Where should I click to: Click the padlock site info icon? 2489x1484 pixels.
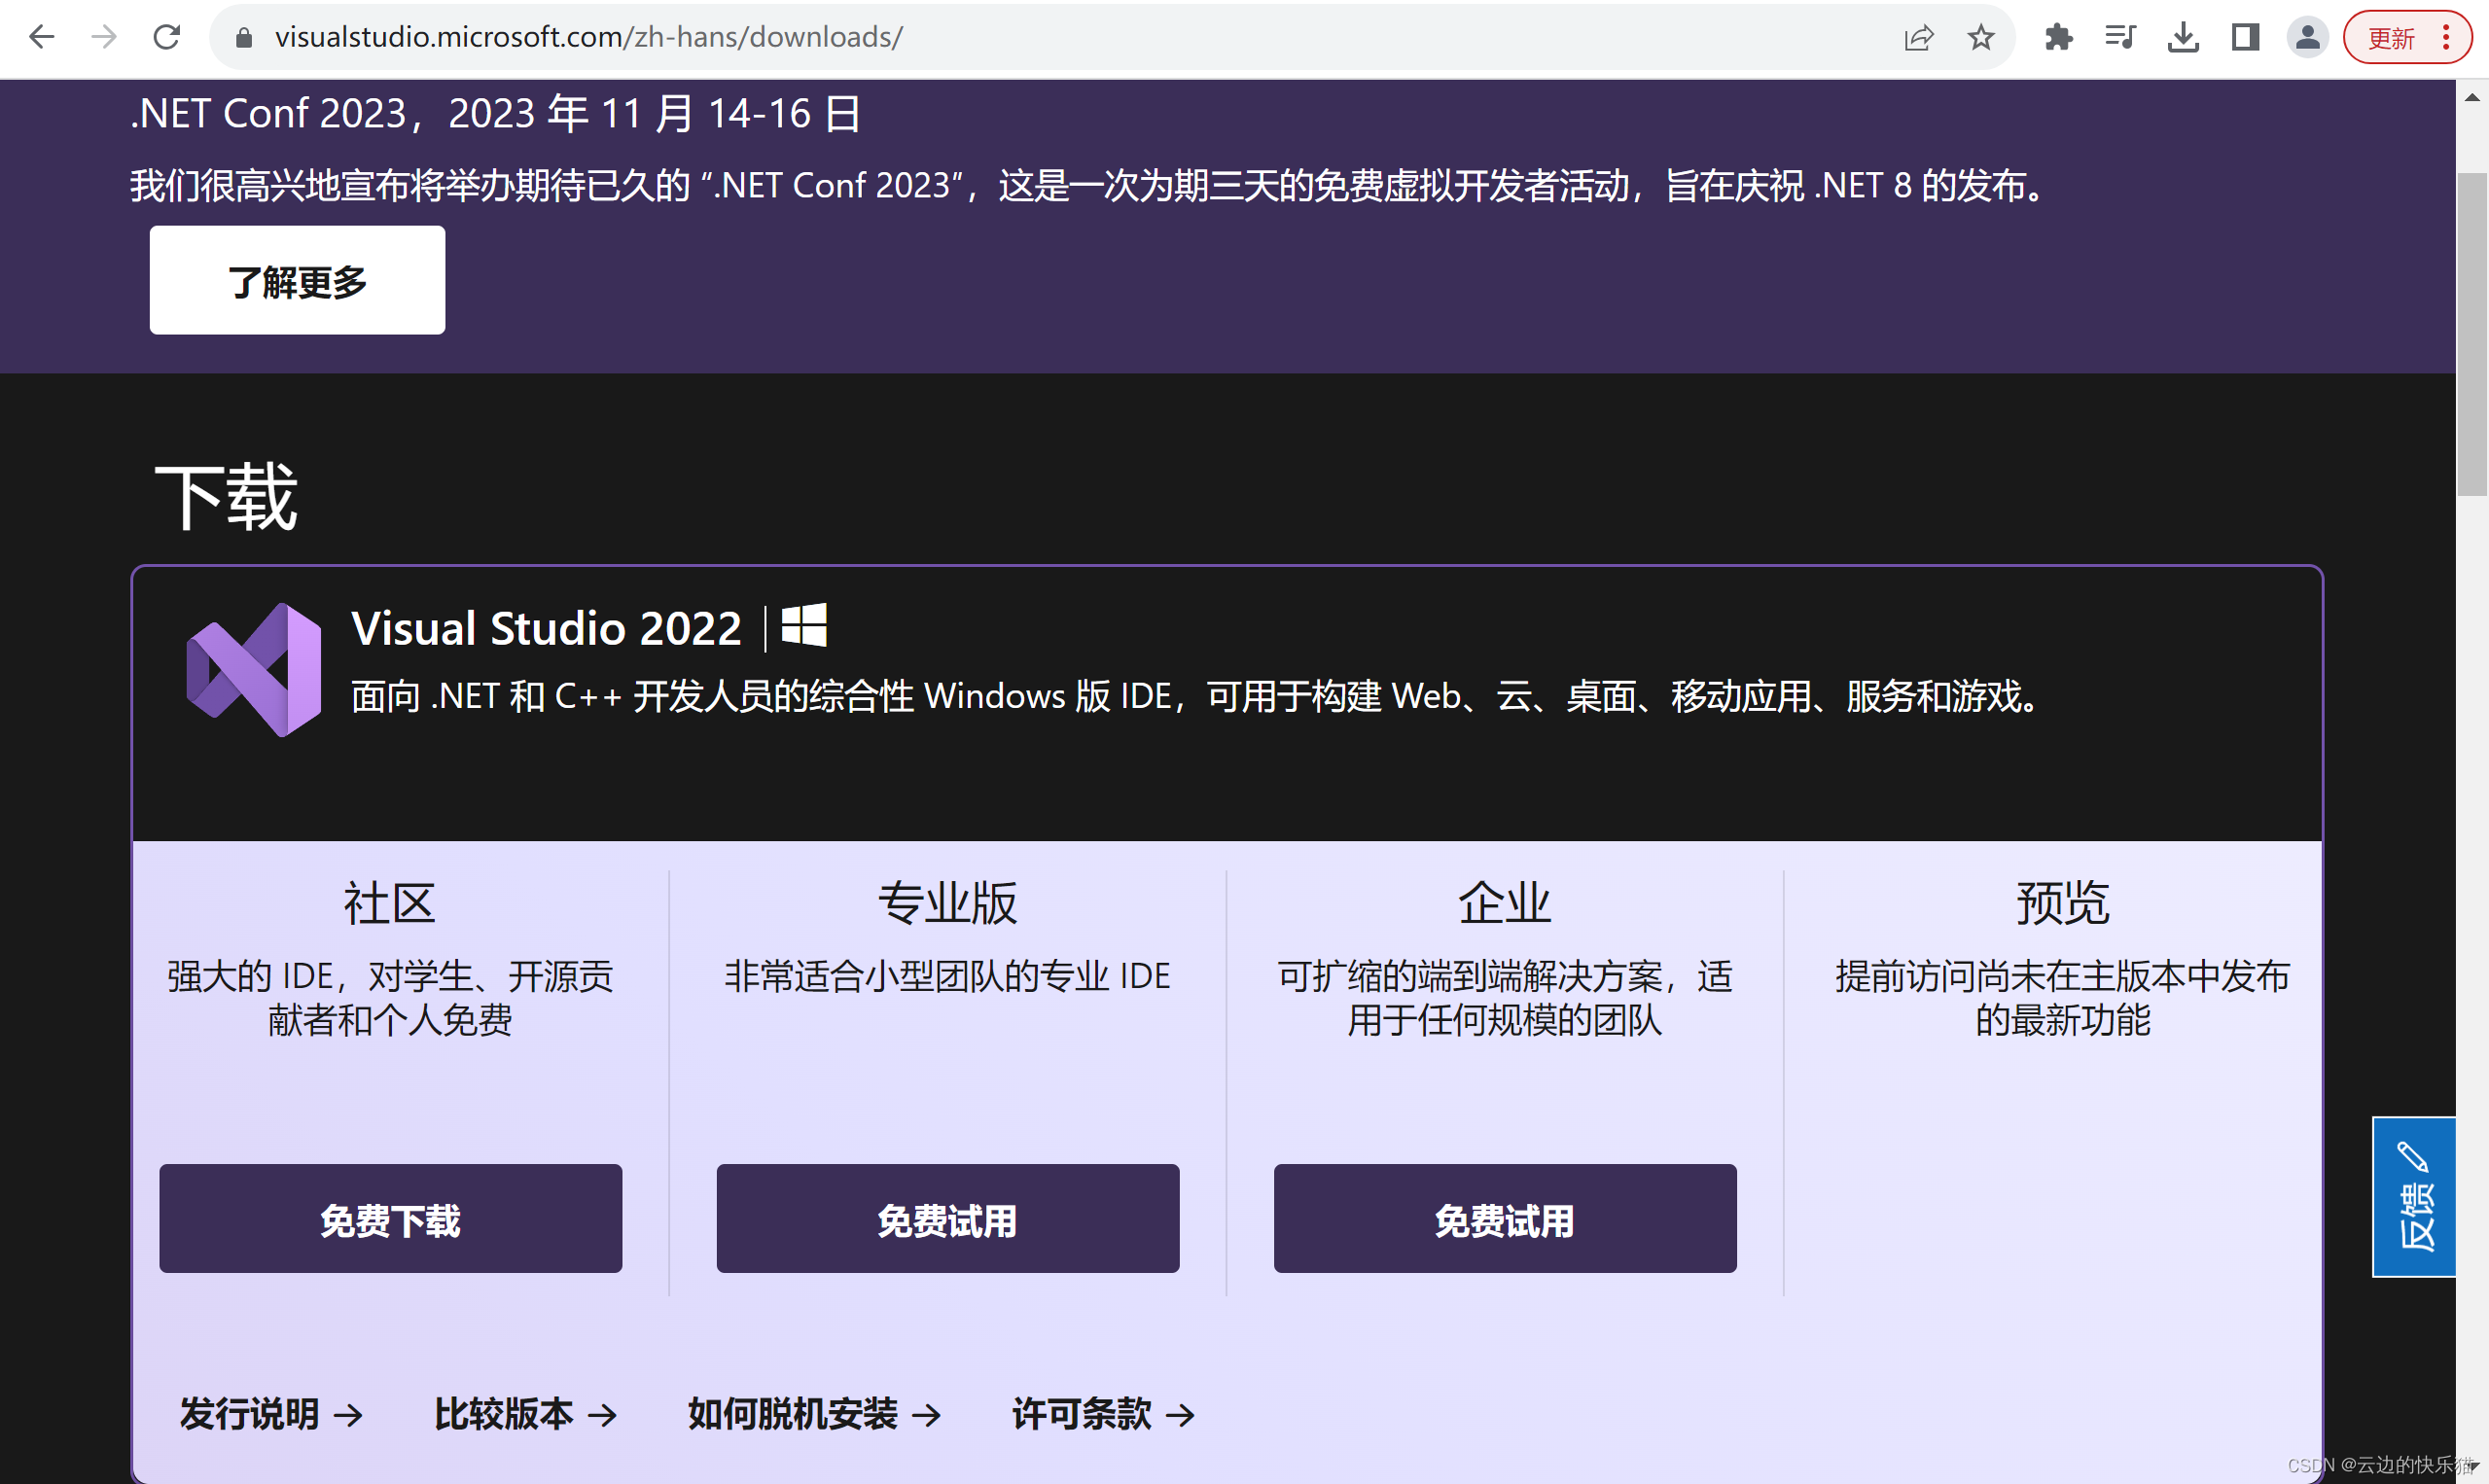[x=243, y=38]
